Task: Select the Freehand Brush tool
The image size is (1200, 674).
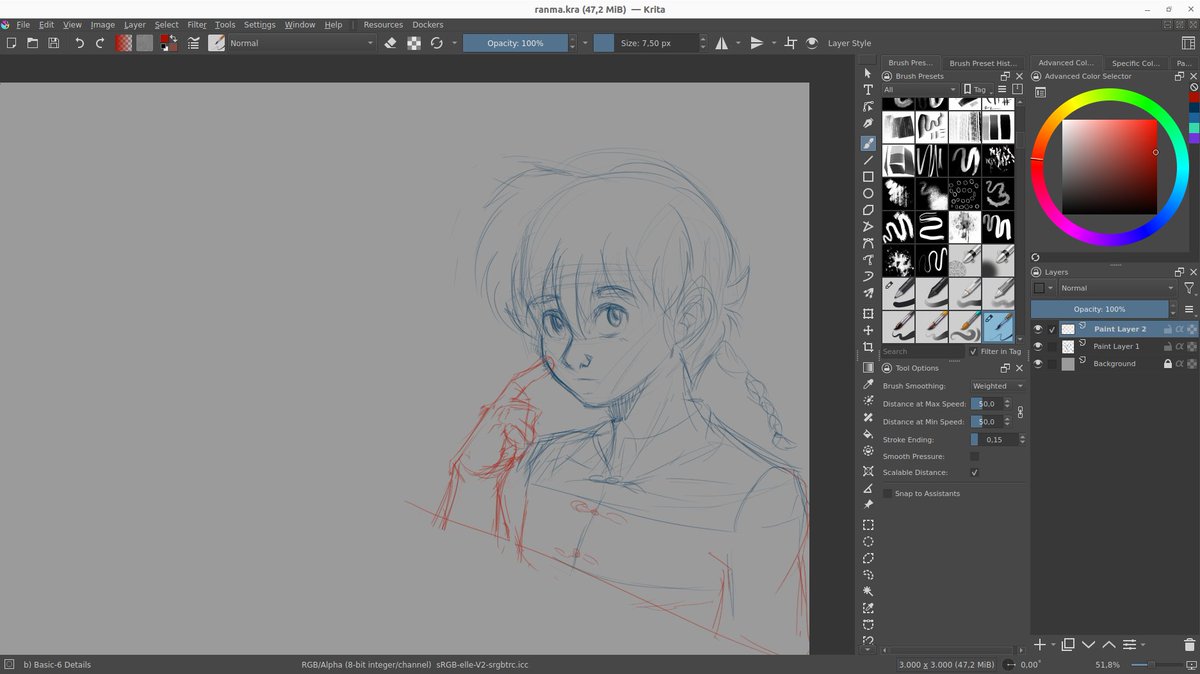Action: [x=868, y=140]
